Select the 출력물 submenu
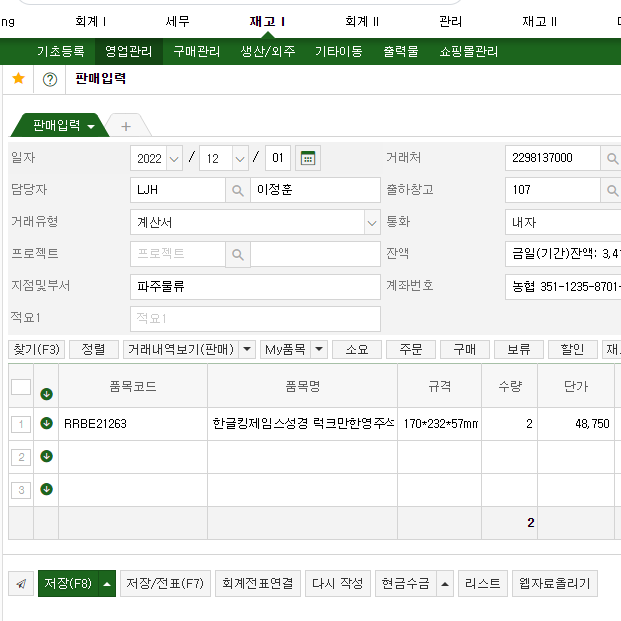 coord(401,51)
